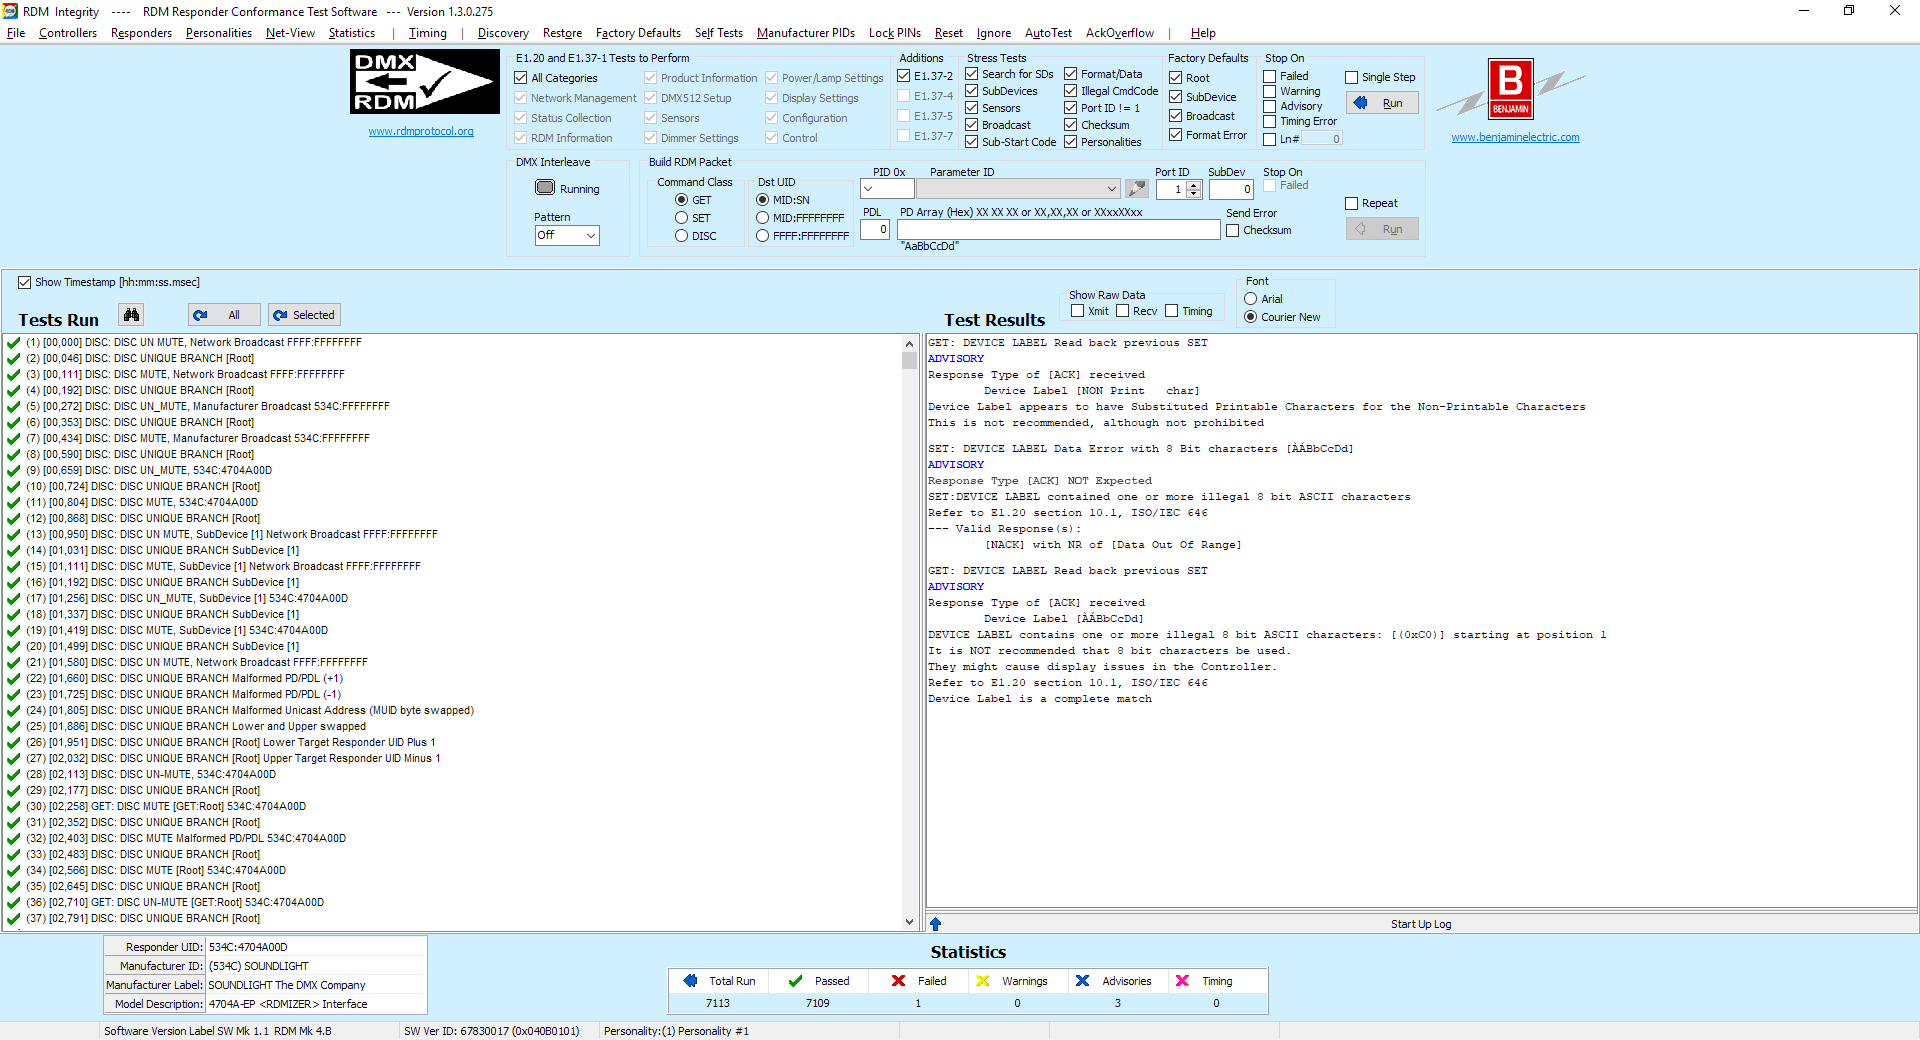The image size is (1920, 1040).
Task: Click the binoculars search icon
Action: pyautogui.click(x=131, y=315)
